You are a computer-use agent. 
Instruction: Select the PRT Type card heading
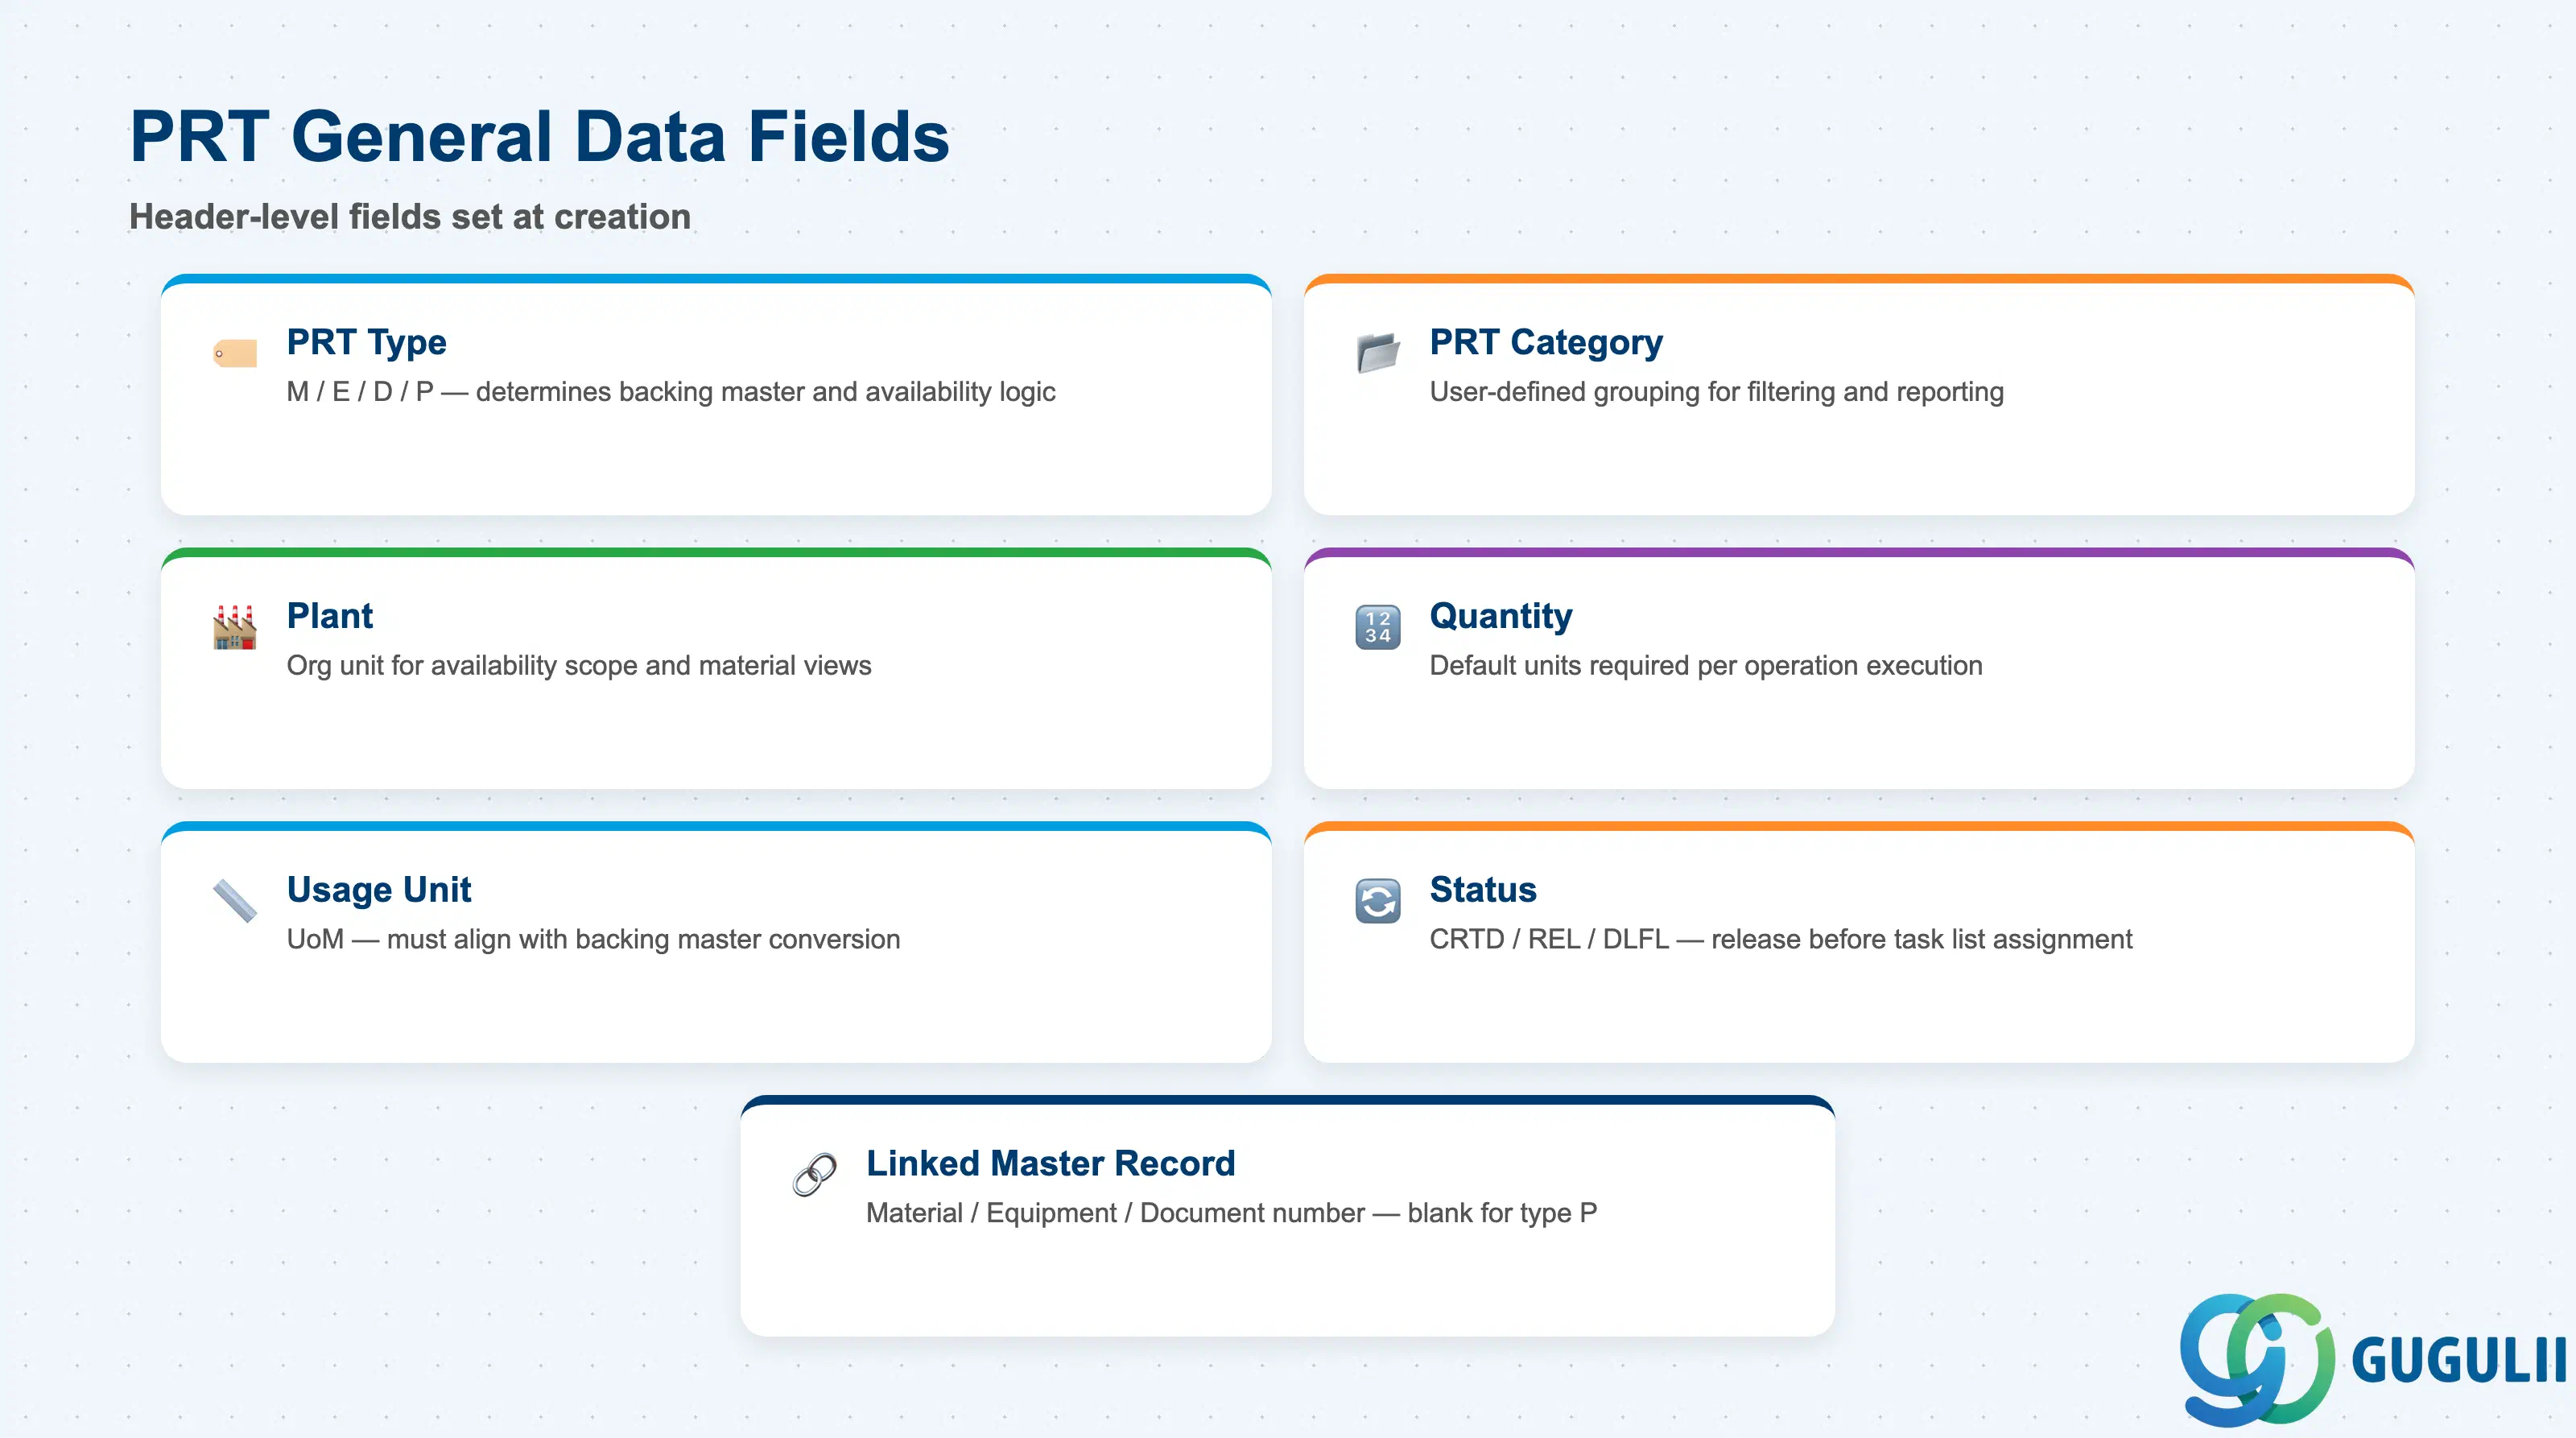pyautogui.click(x=366, y=342)
